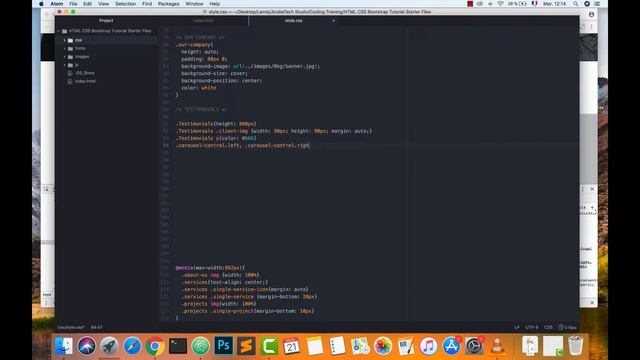Click the .our-company selector text
Viewport: 640px width, 360px height.
coord(193,44)
